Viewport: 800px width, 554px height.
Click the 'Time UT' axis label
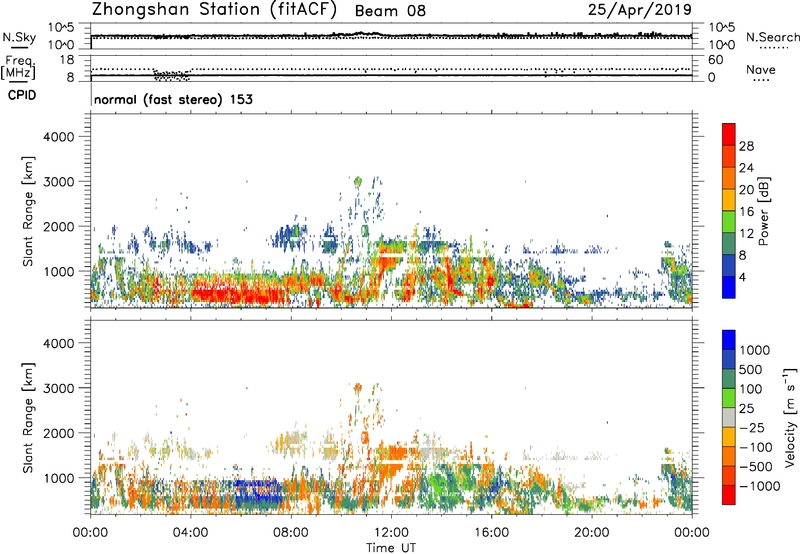point(391,548)
